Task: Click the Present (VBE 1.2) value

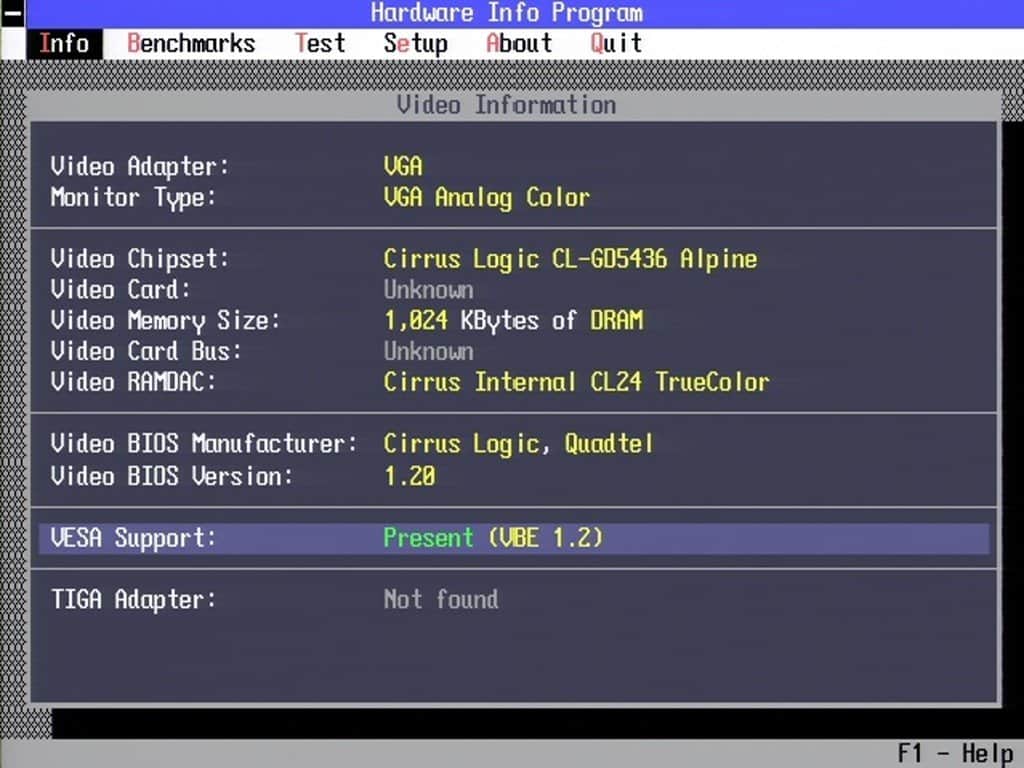Action: click(x=493, y=538)
